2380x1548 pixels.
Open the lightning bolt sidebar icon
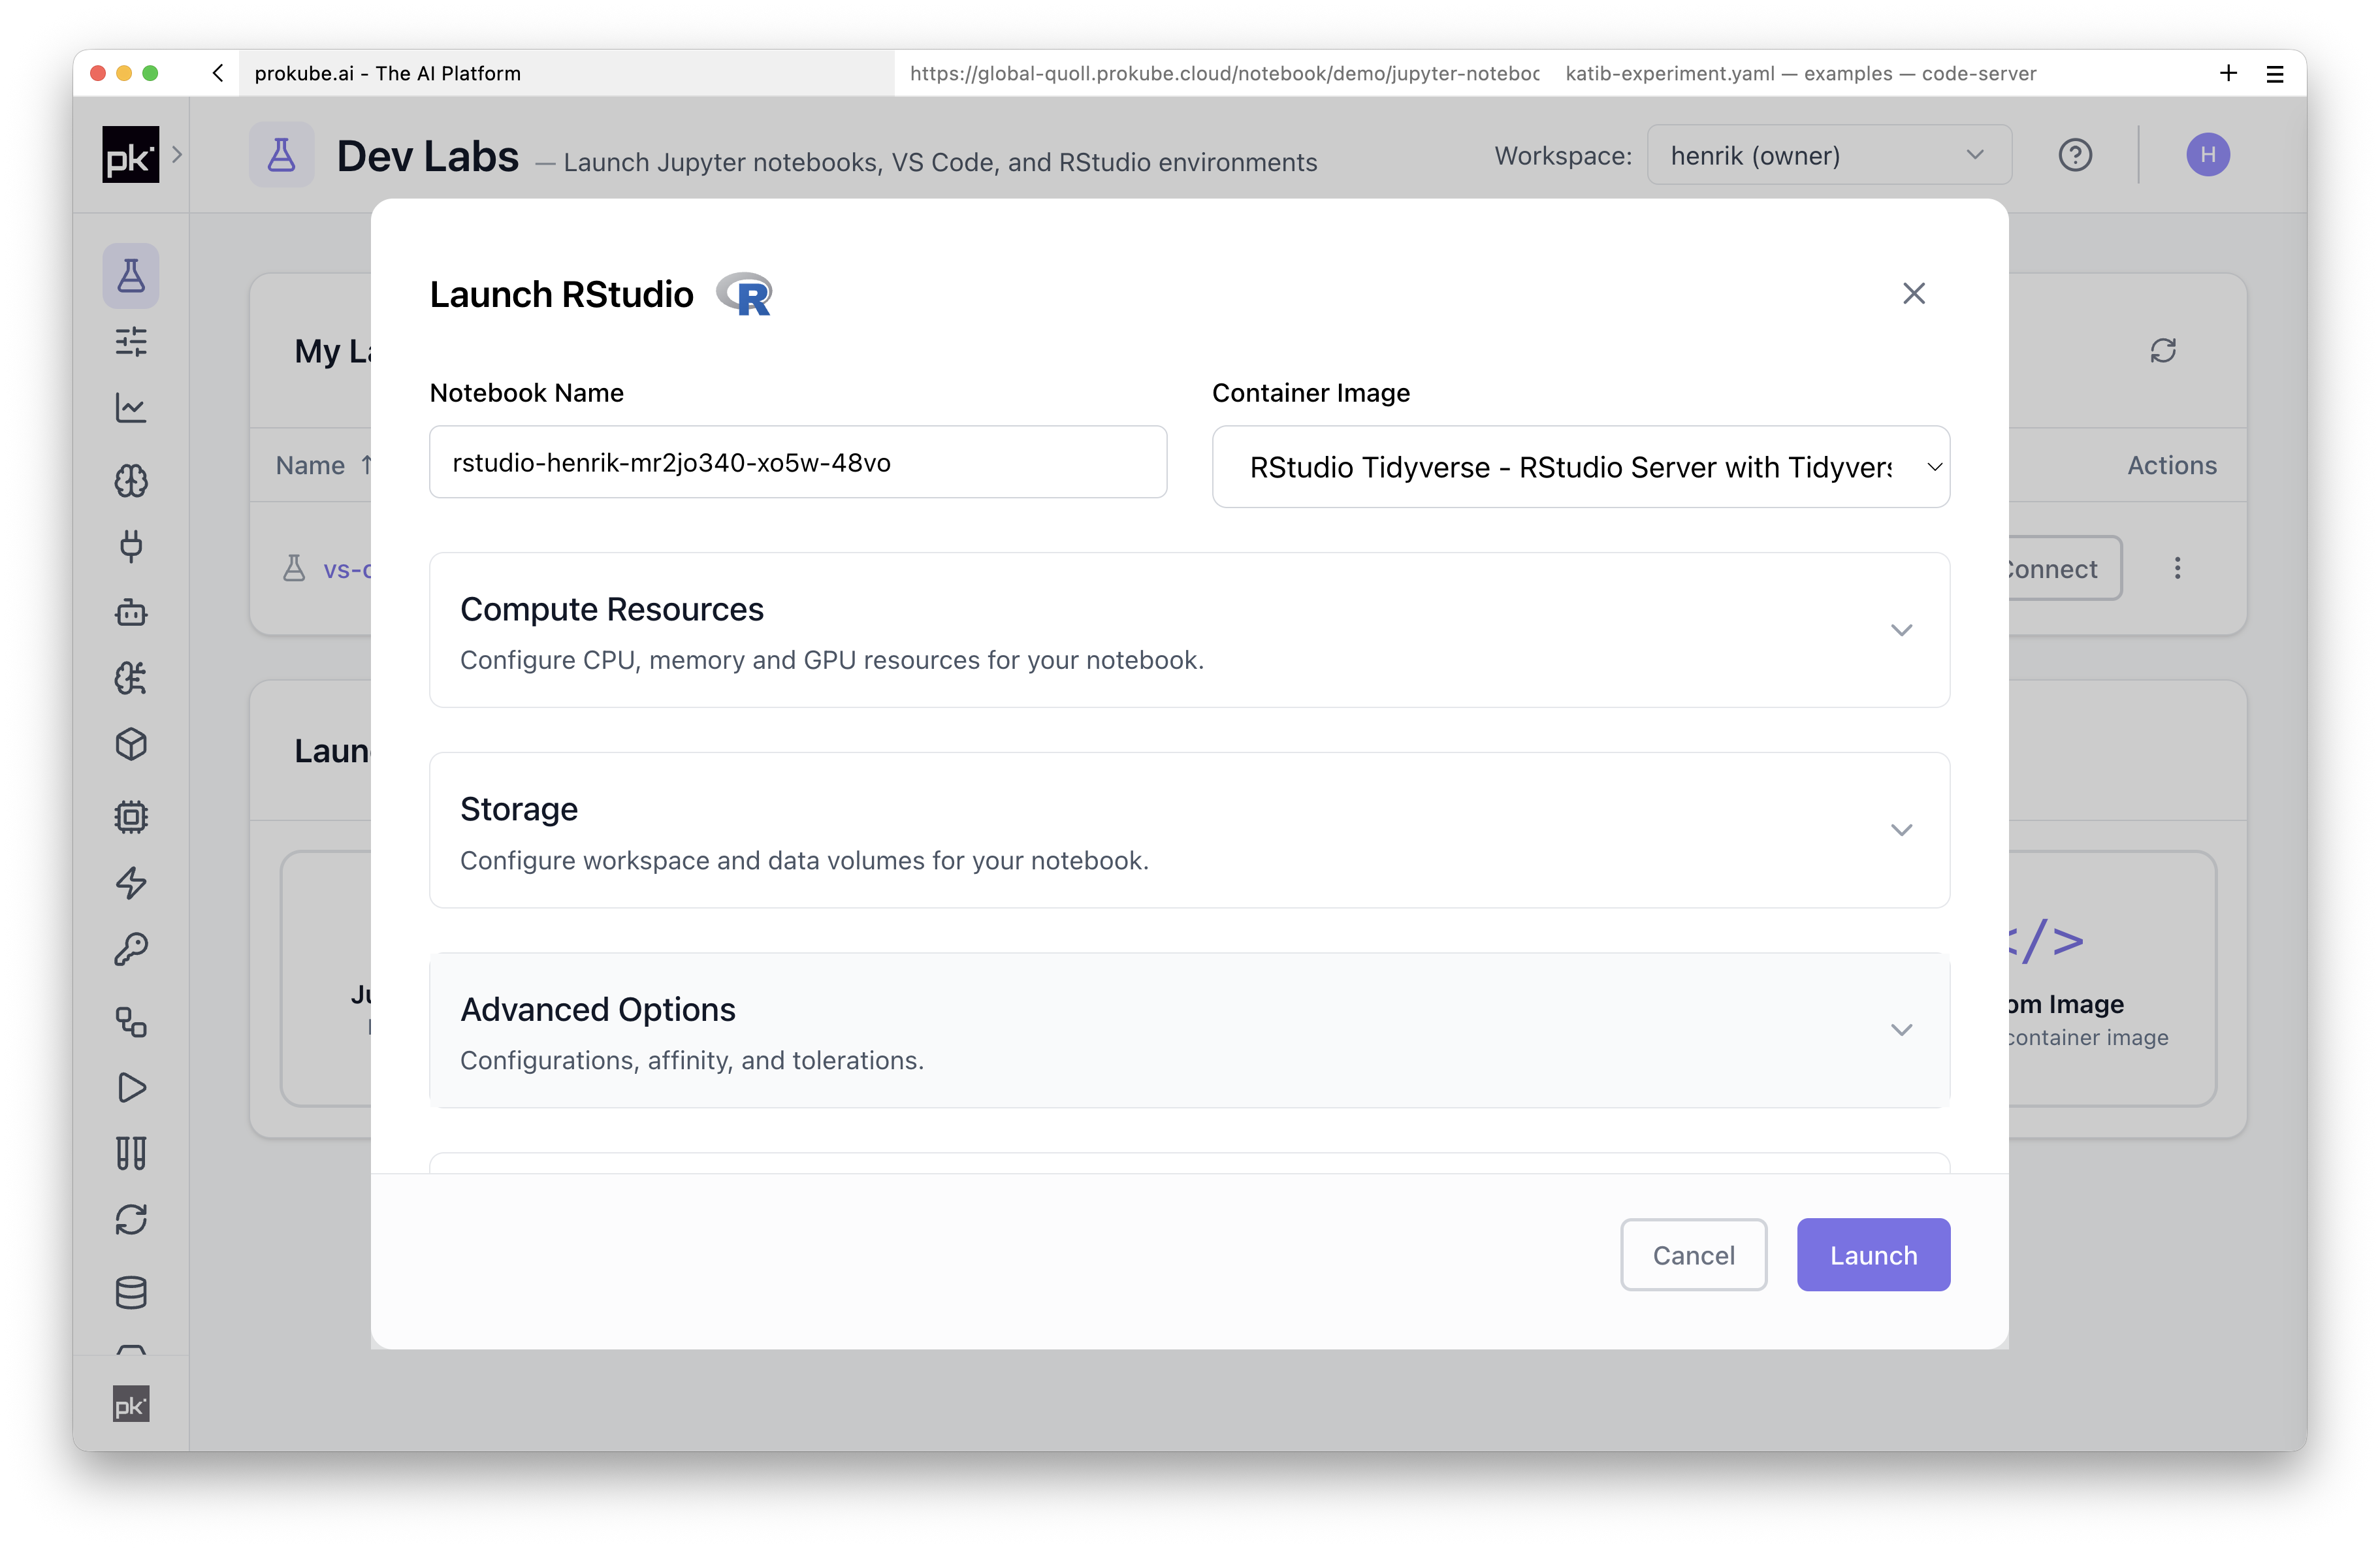tap(131, 883)
